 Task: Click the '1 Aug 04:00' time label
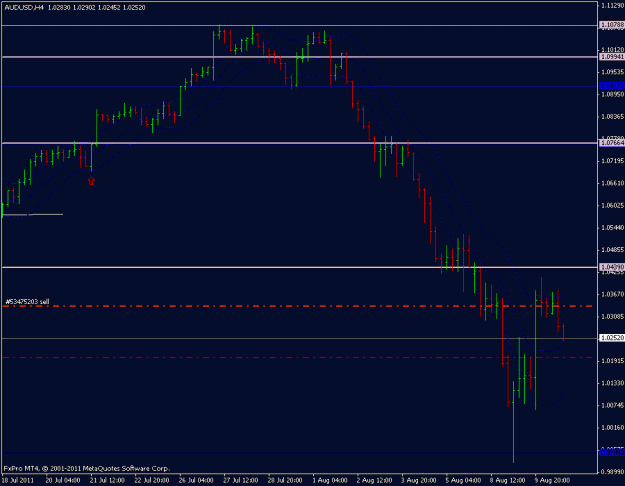pyautogui.click(x=330, y=480)
